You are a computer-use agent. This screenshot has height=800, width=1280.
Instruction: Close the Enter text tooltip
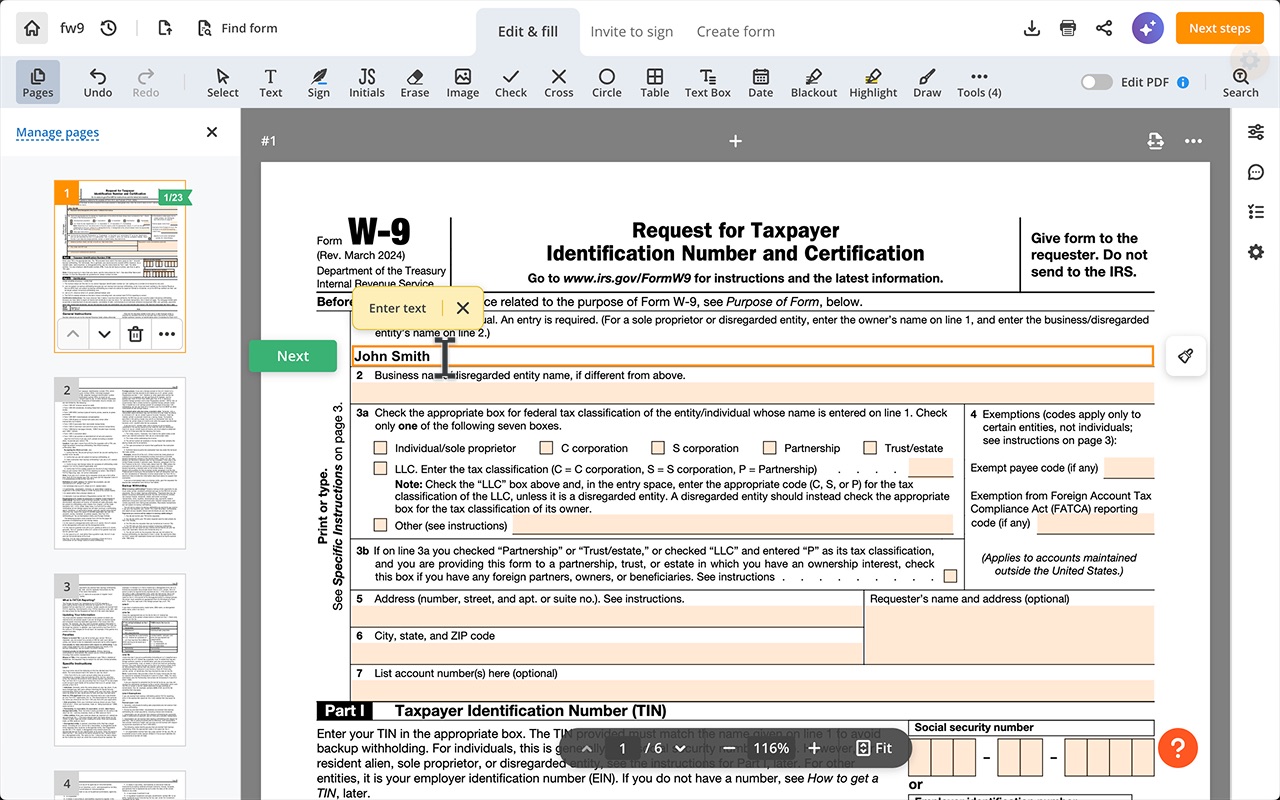[462, 308]
